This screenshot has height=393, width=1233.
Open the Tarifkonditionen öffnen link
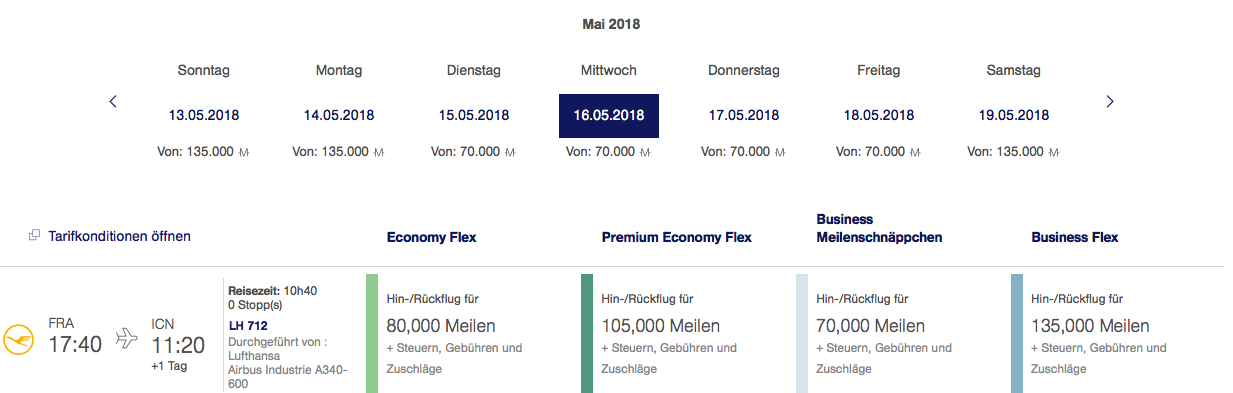pos(119,236)
